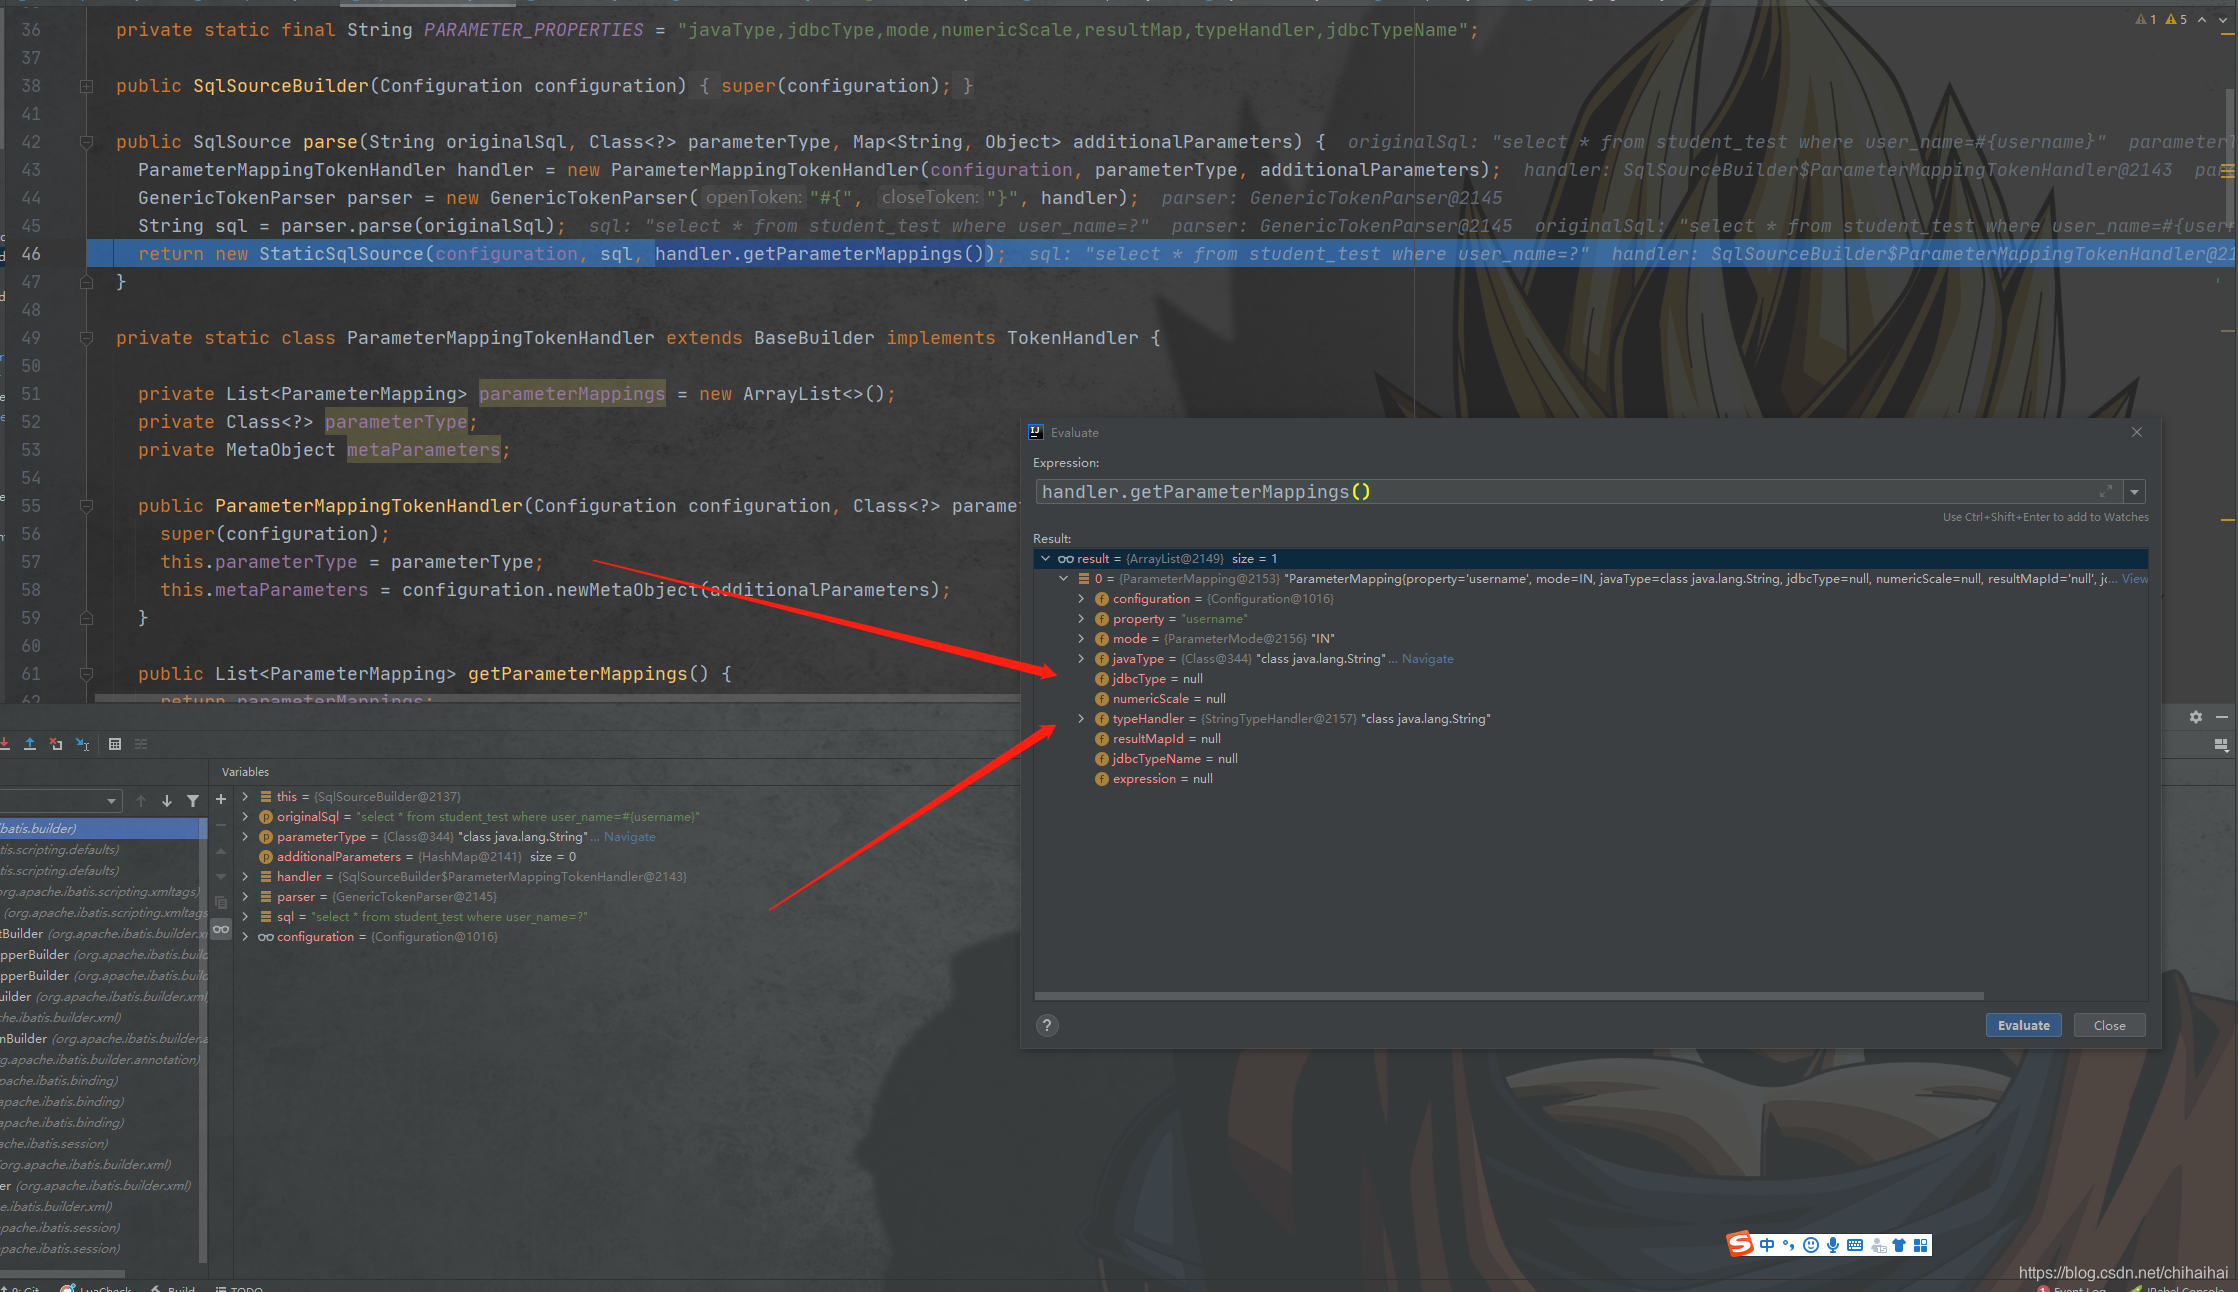
Task: Toggle Chinese/English mode in Sogou bar
Action: [1767, 1245]
